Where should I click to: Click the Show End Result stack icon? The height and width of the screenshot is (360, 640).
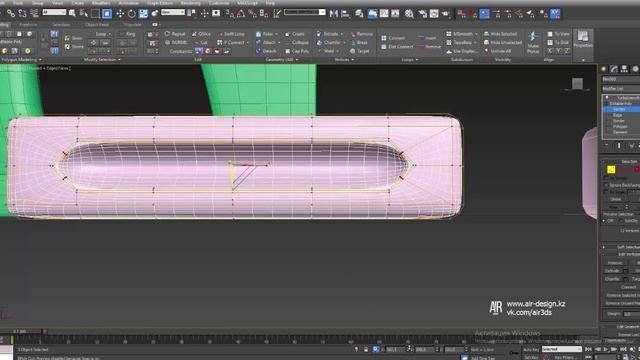pyautogui.click(x=619, y=145)
